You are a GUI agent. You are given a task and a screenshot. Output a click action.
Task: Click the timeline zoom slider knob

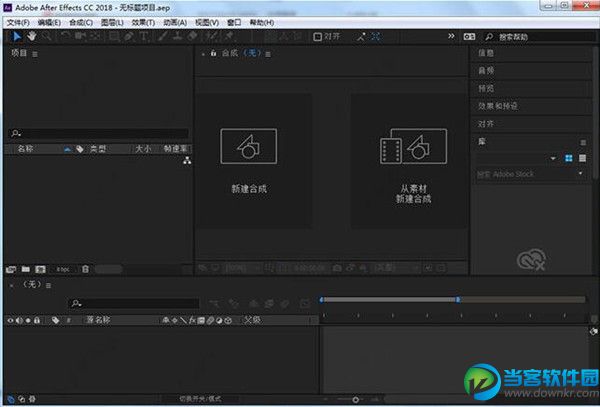(x=355, y=399)
